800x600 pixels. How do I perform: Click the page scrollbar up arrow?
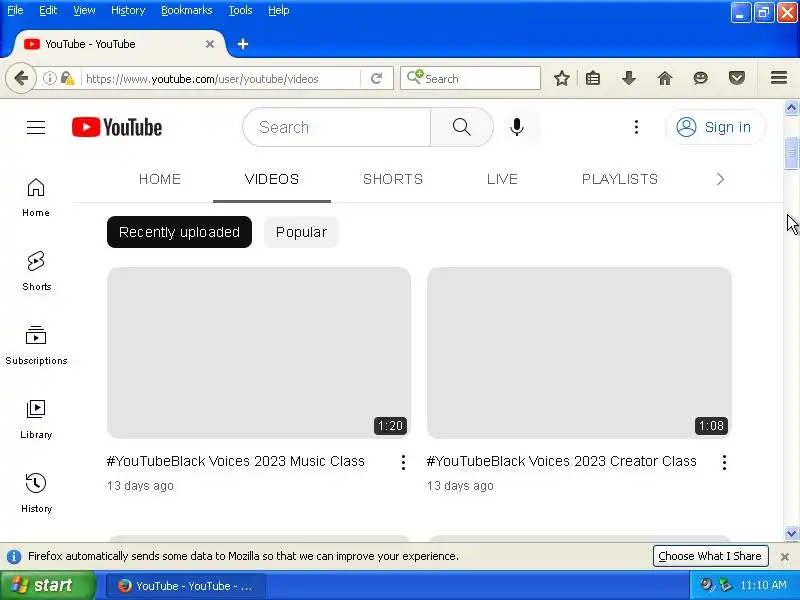tap(791, 108)
